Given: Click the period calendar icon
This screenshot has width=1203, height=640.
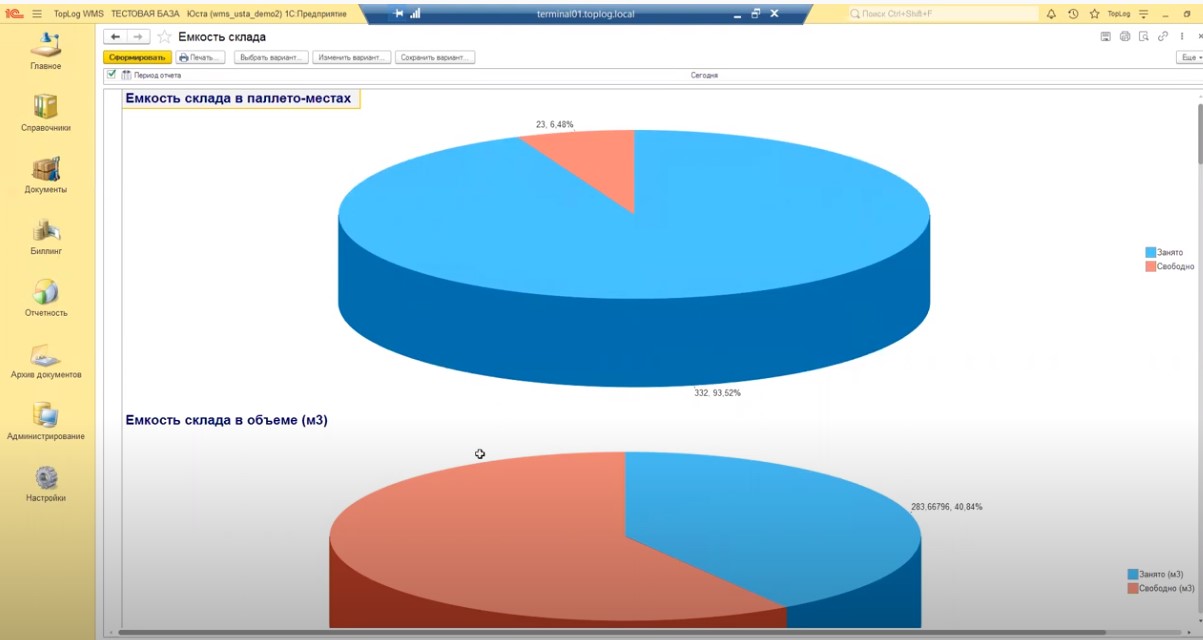Looking at the screenshot, I should (127, 75).
